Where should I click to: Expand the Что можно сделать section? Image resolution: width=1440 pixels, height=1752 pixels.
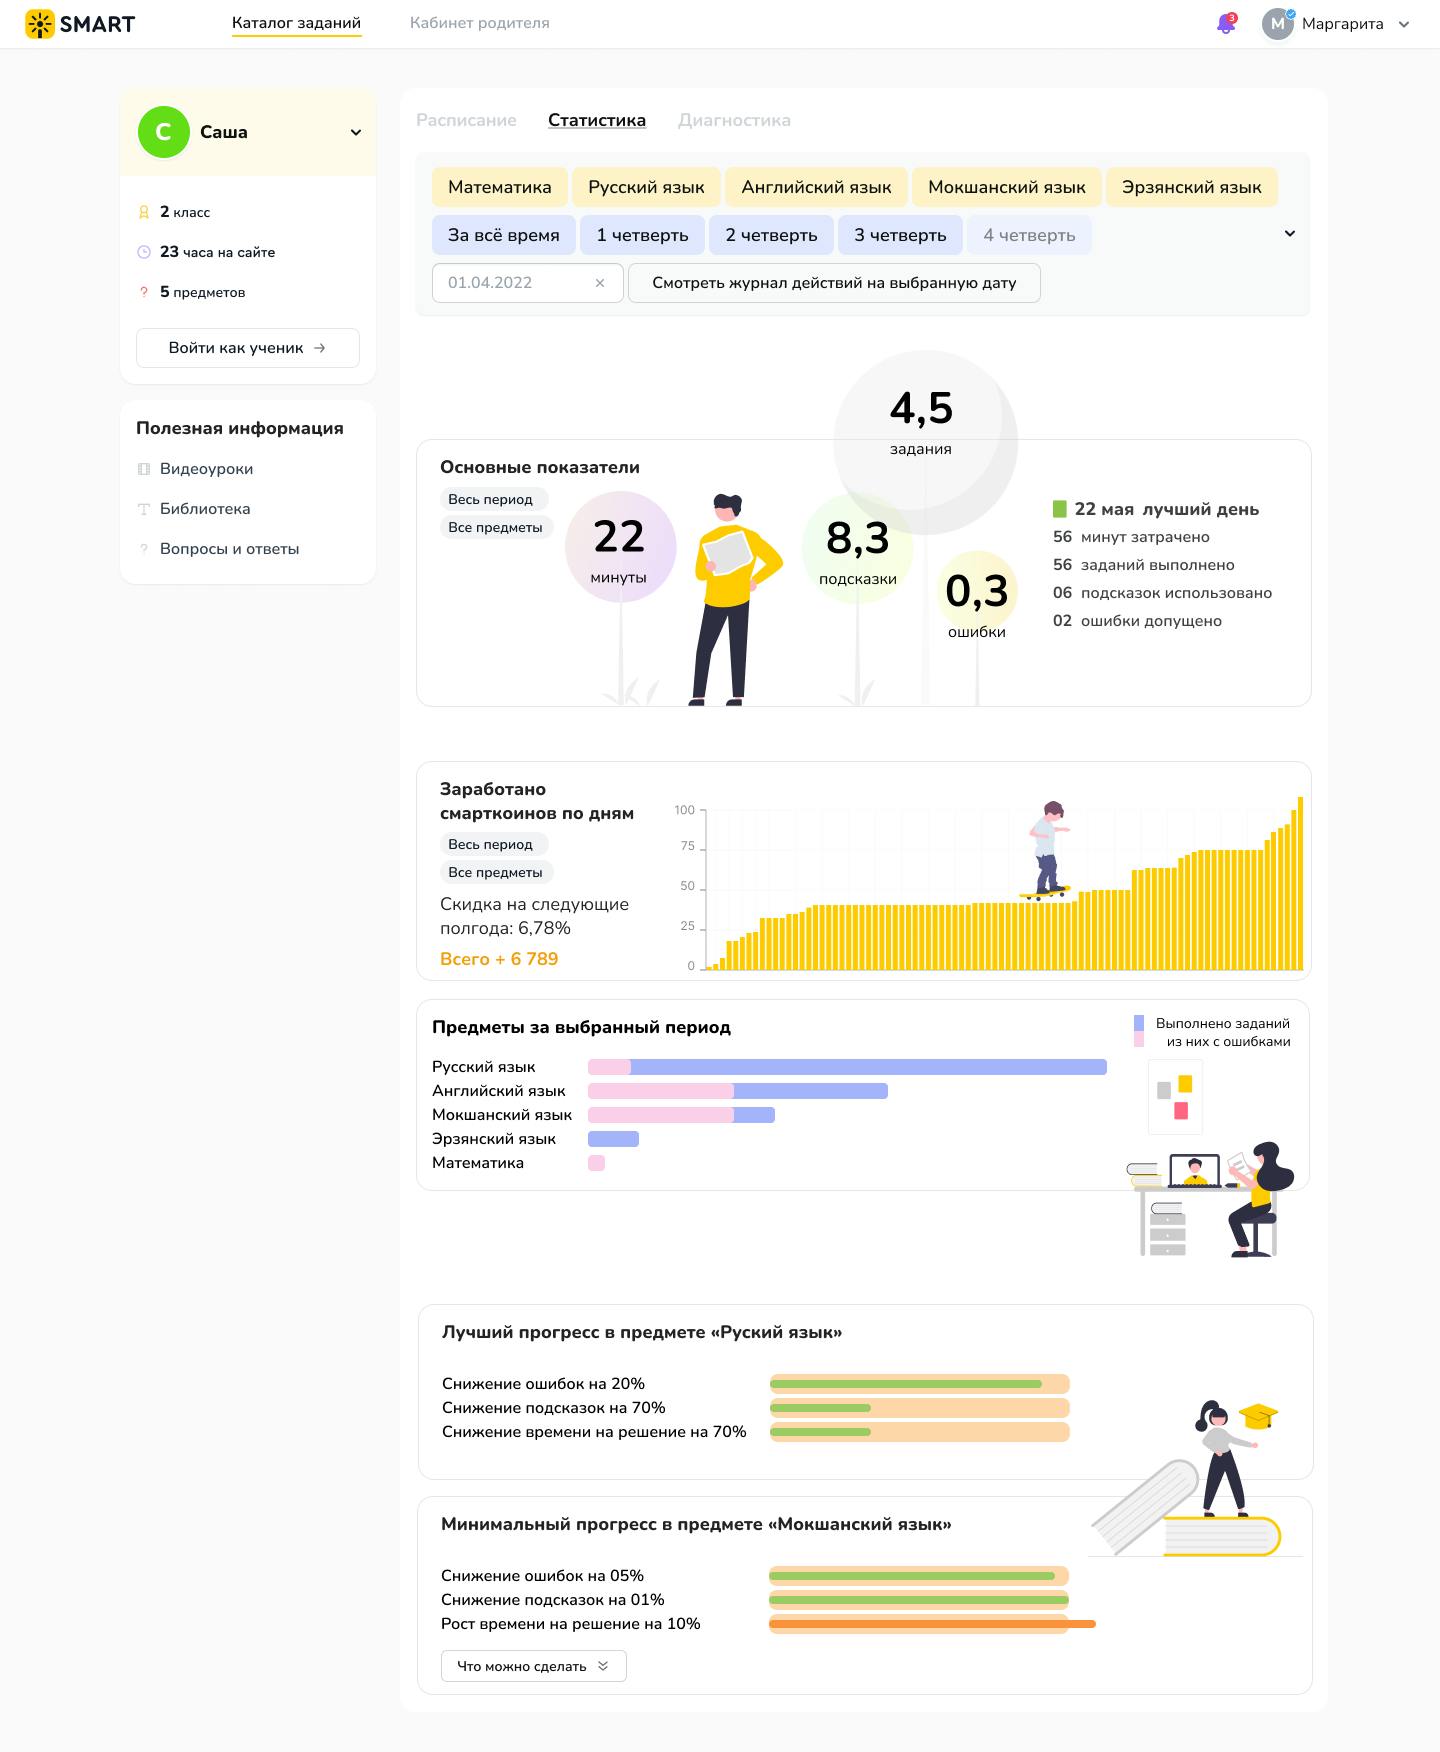click(x=534, y=1666)
